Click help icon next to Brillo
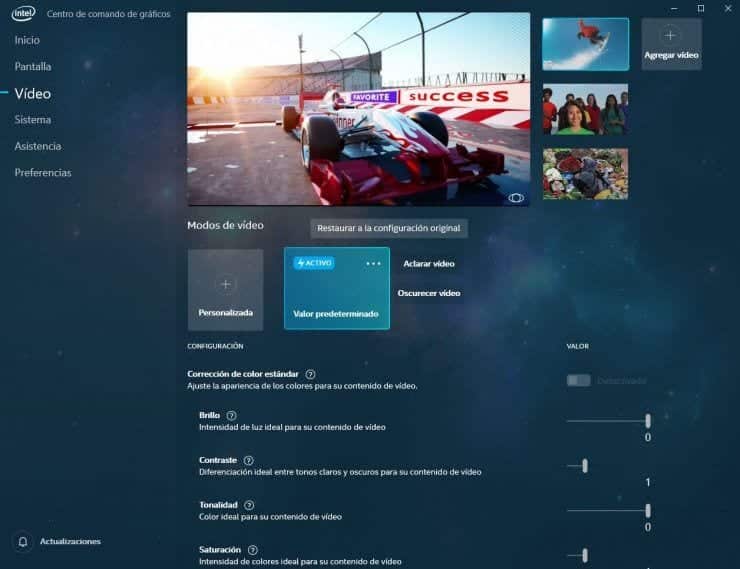This screenshot has height=569, width=740. tap(232, 415)
